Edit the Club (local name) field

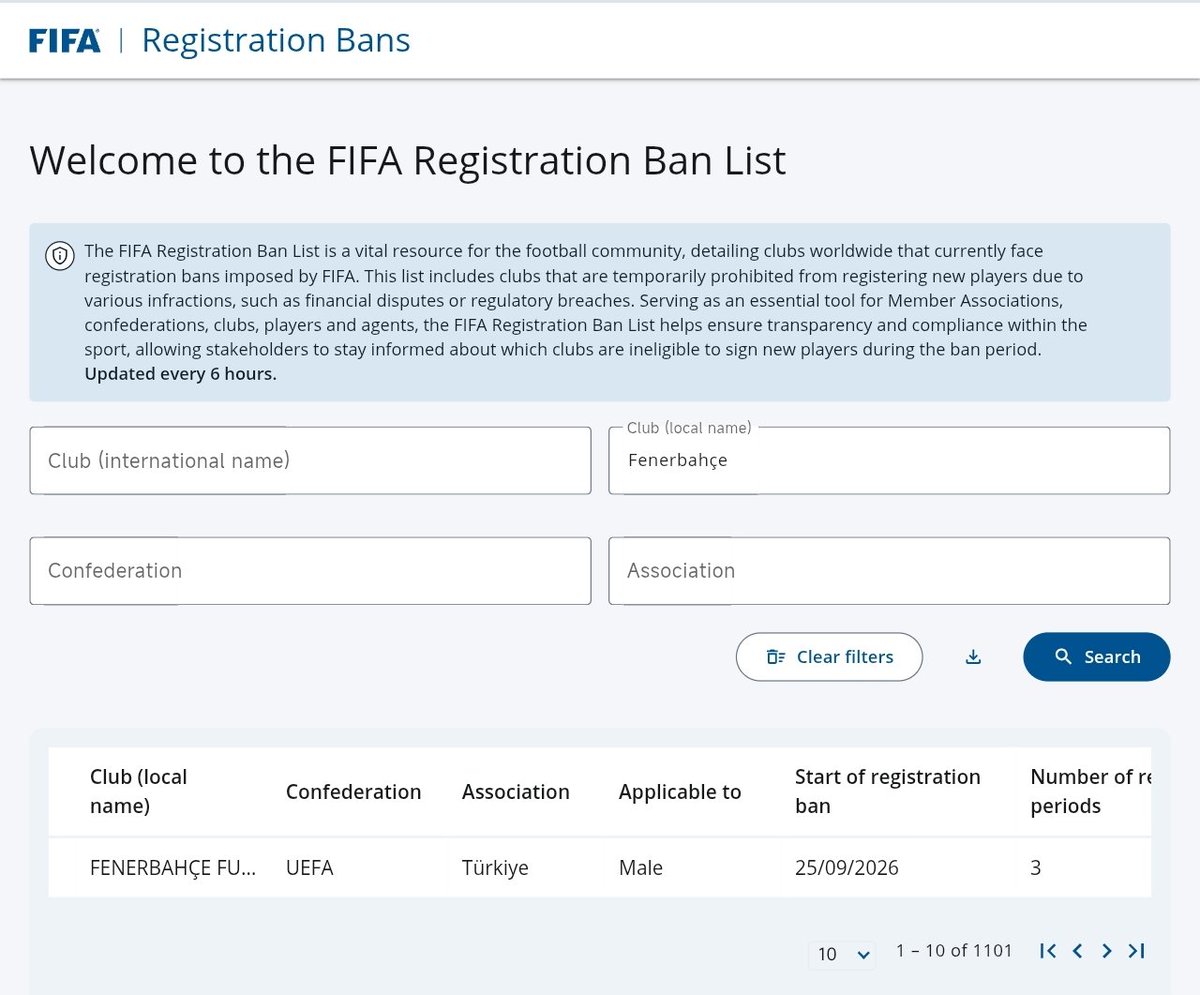tap(889, 460)
